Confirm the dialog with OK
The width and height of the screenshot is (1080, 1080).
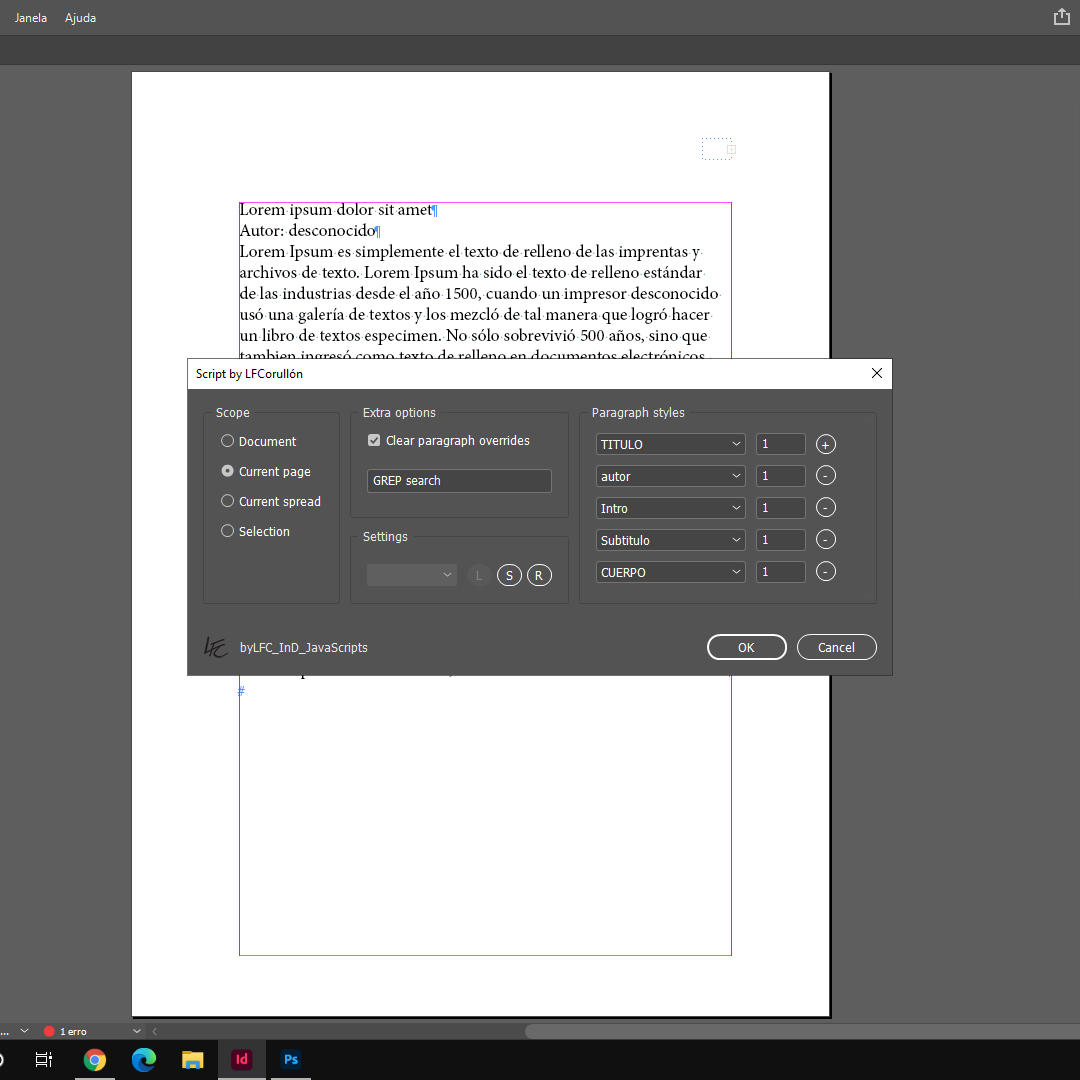[x=746, y=647]
